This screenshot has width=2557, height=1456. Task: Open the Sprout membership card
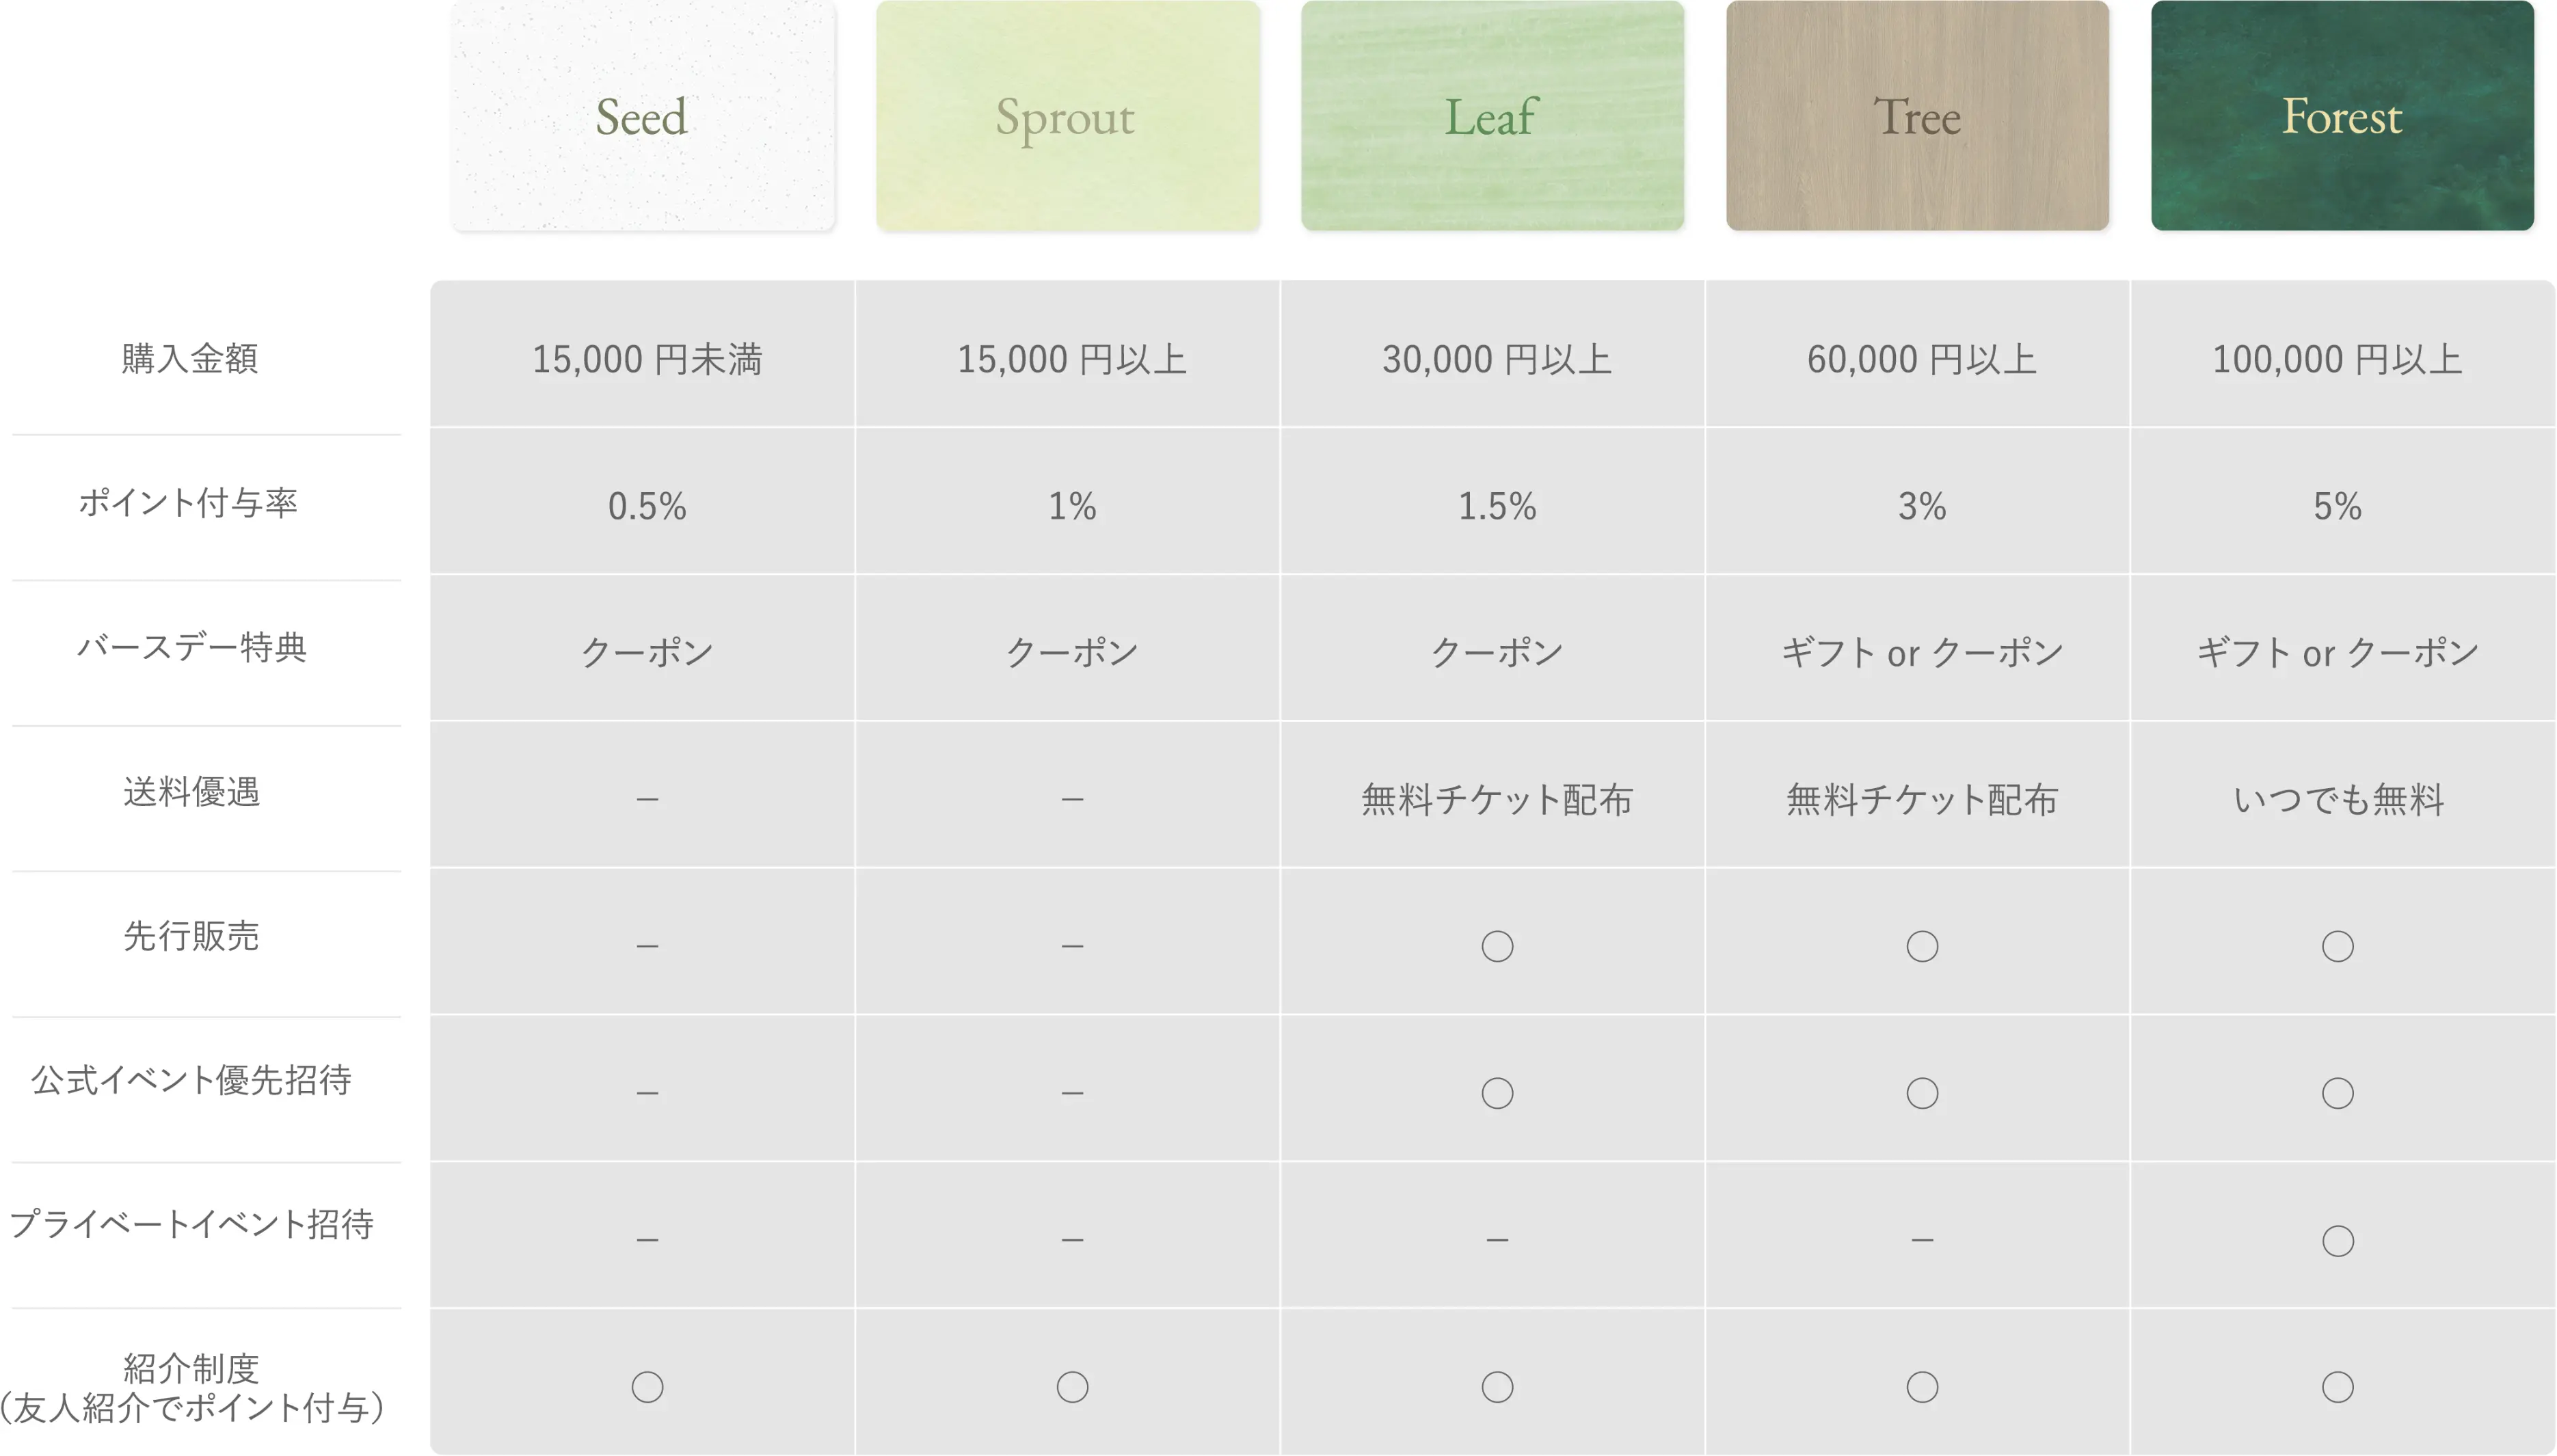pos(1067,116)
